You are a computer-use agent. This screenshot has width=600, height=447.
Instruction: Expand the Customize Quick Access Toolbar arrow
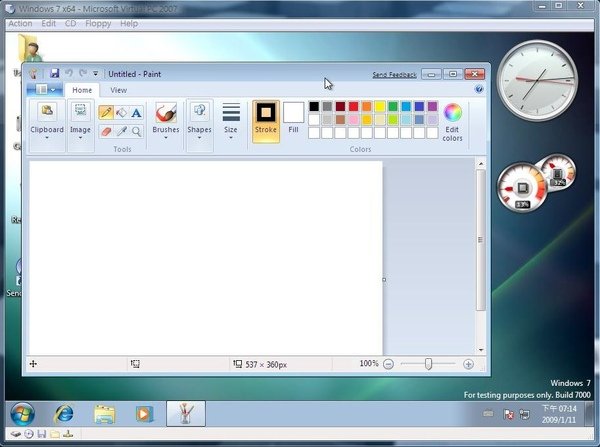coord(96,73)
